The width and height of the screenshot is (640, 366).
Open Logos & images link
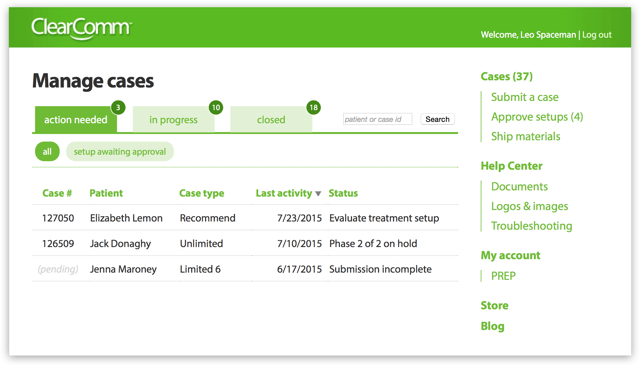(529, 206)
